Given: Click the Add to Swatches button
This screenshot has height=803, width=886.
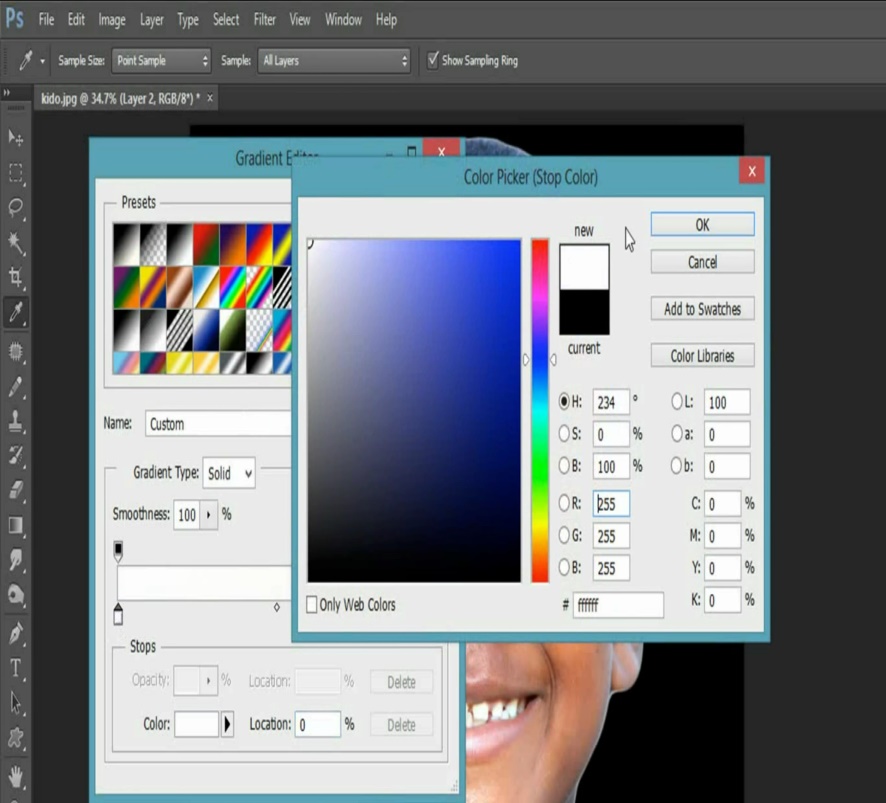Looking at the screenshot, I should point(702,309).
